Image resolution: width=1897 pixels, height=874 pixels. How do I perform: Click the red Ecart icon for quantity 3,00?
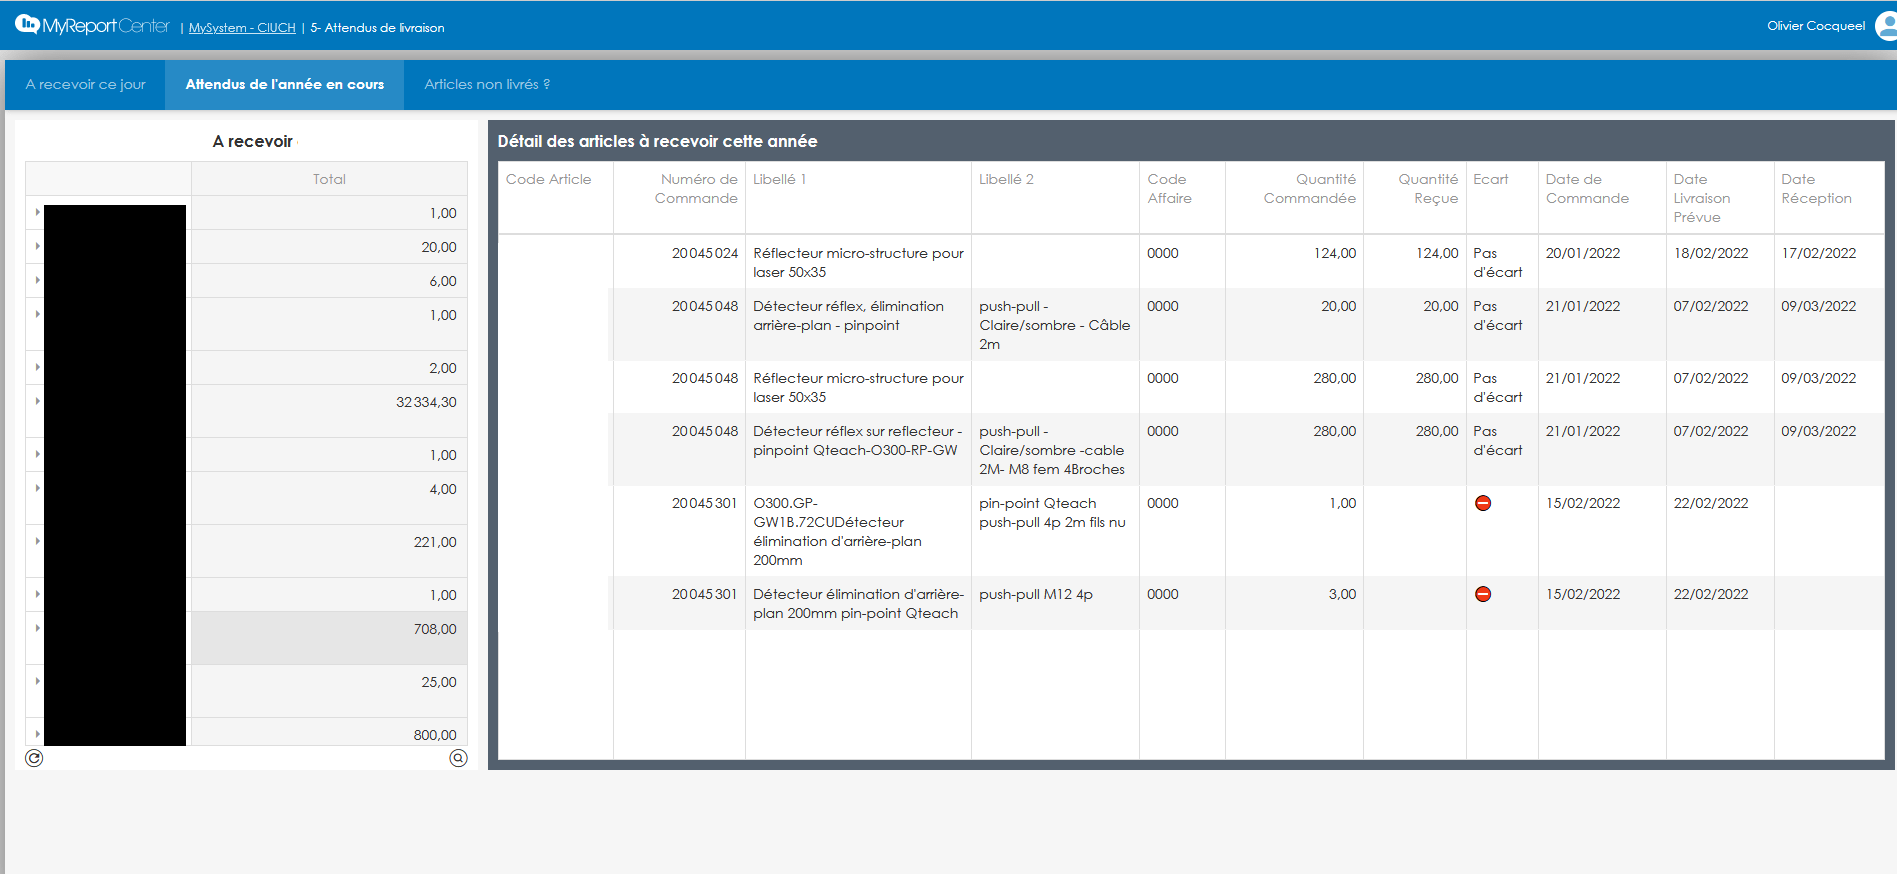coord(1483,594)
